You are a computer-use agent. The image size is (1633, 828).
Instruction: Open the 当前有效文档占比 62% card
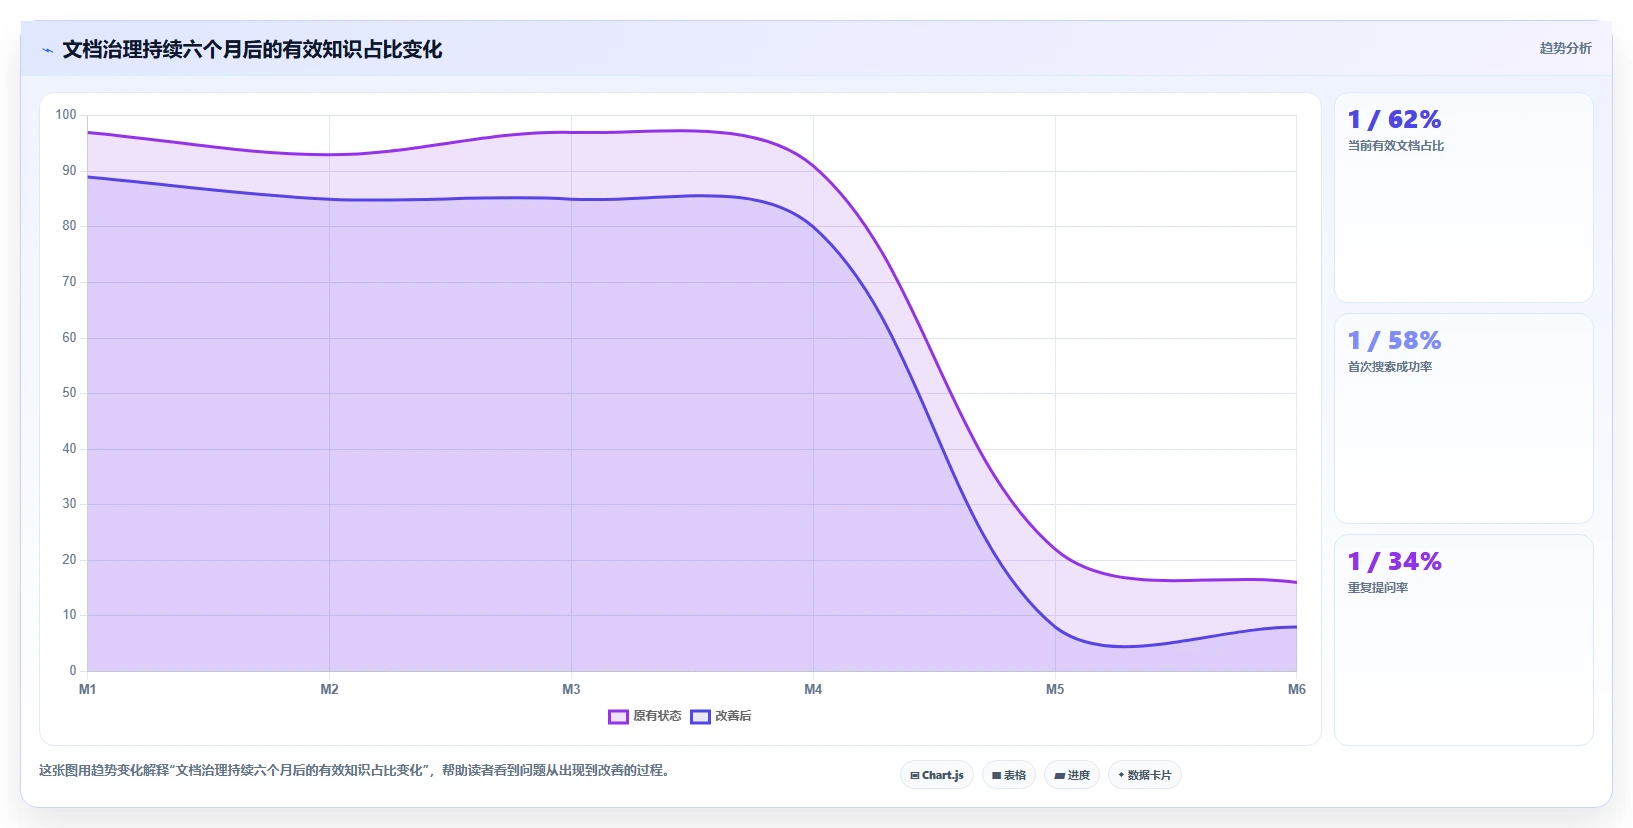point(1464,198)
